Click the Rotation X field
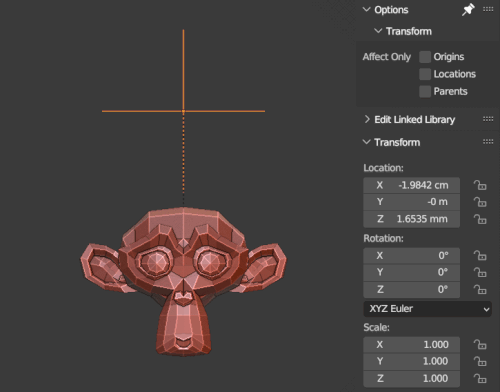 [412, 255]
